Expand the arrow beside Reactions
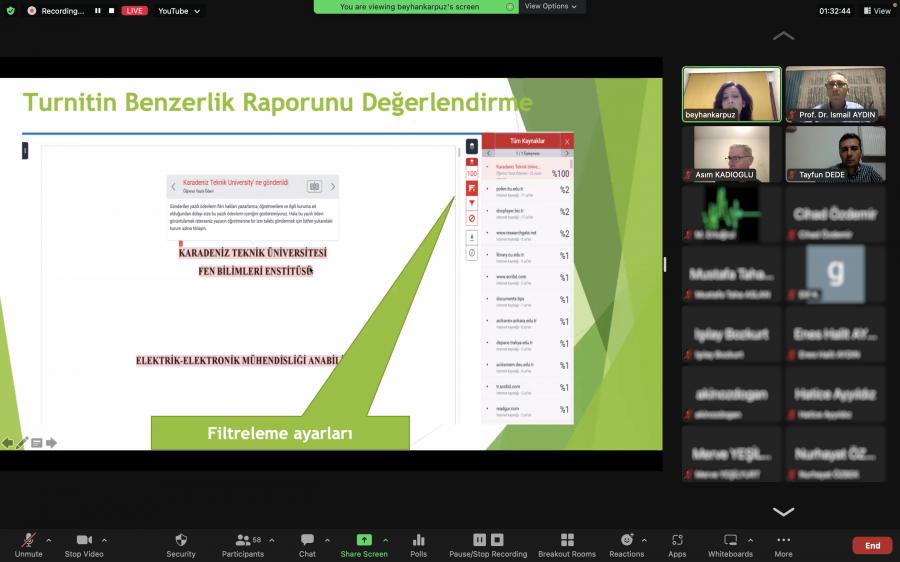The image size is (900, 562). pyautogui.click(x=644, y=540)
